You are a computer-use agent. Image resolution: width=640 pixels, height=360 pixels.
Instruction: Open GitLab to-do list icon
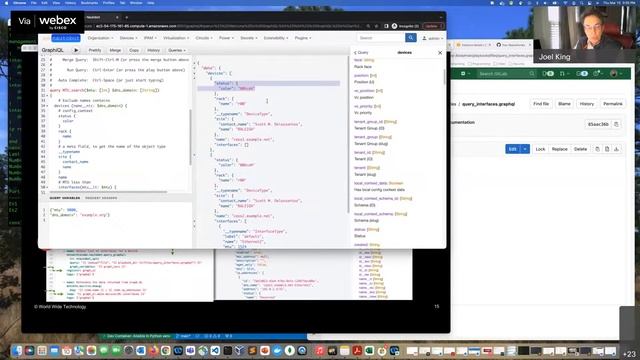pyautogui.click(x=582, y=74)
